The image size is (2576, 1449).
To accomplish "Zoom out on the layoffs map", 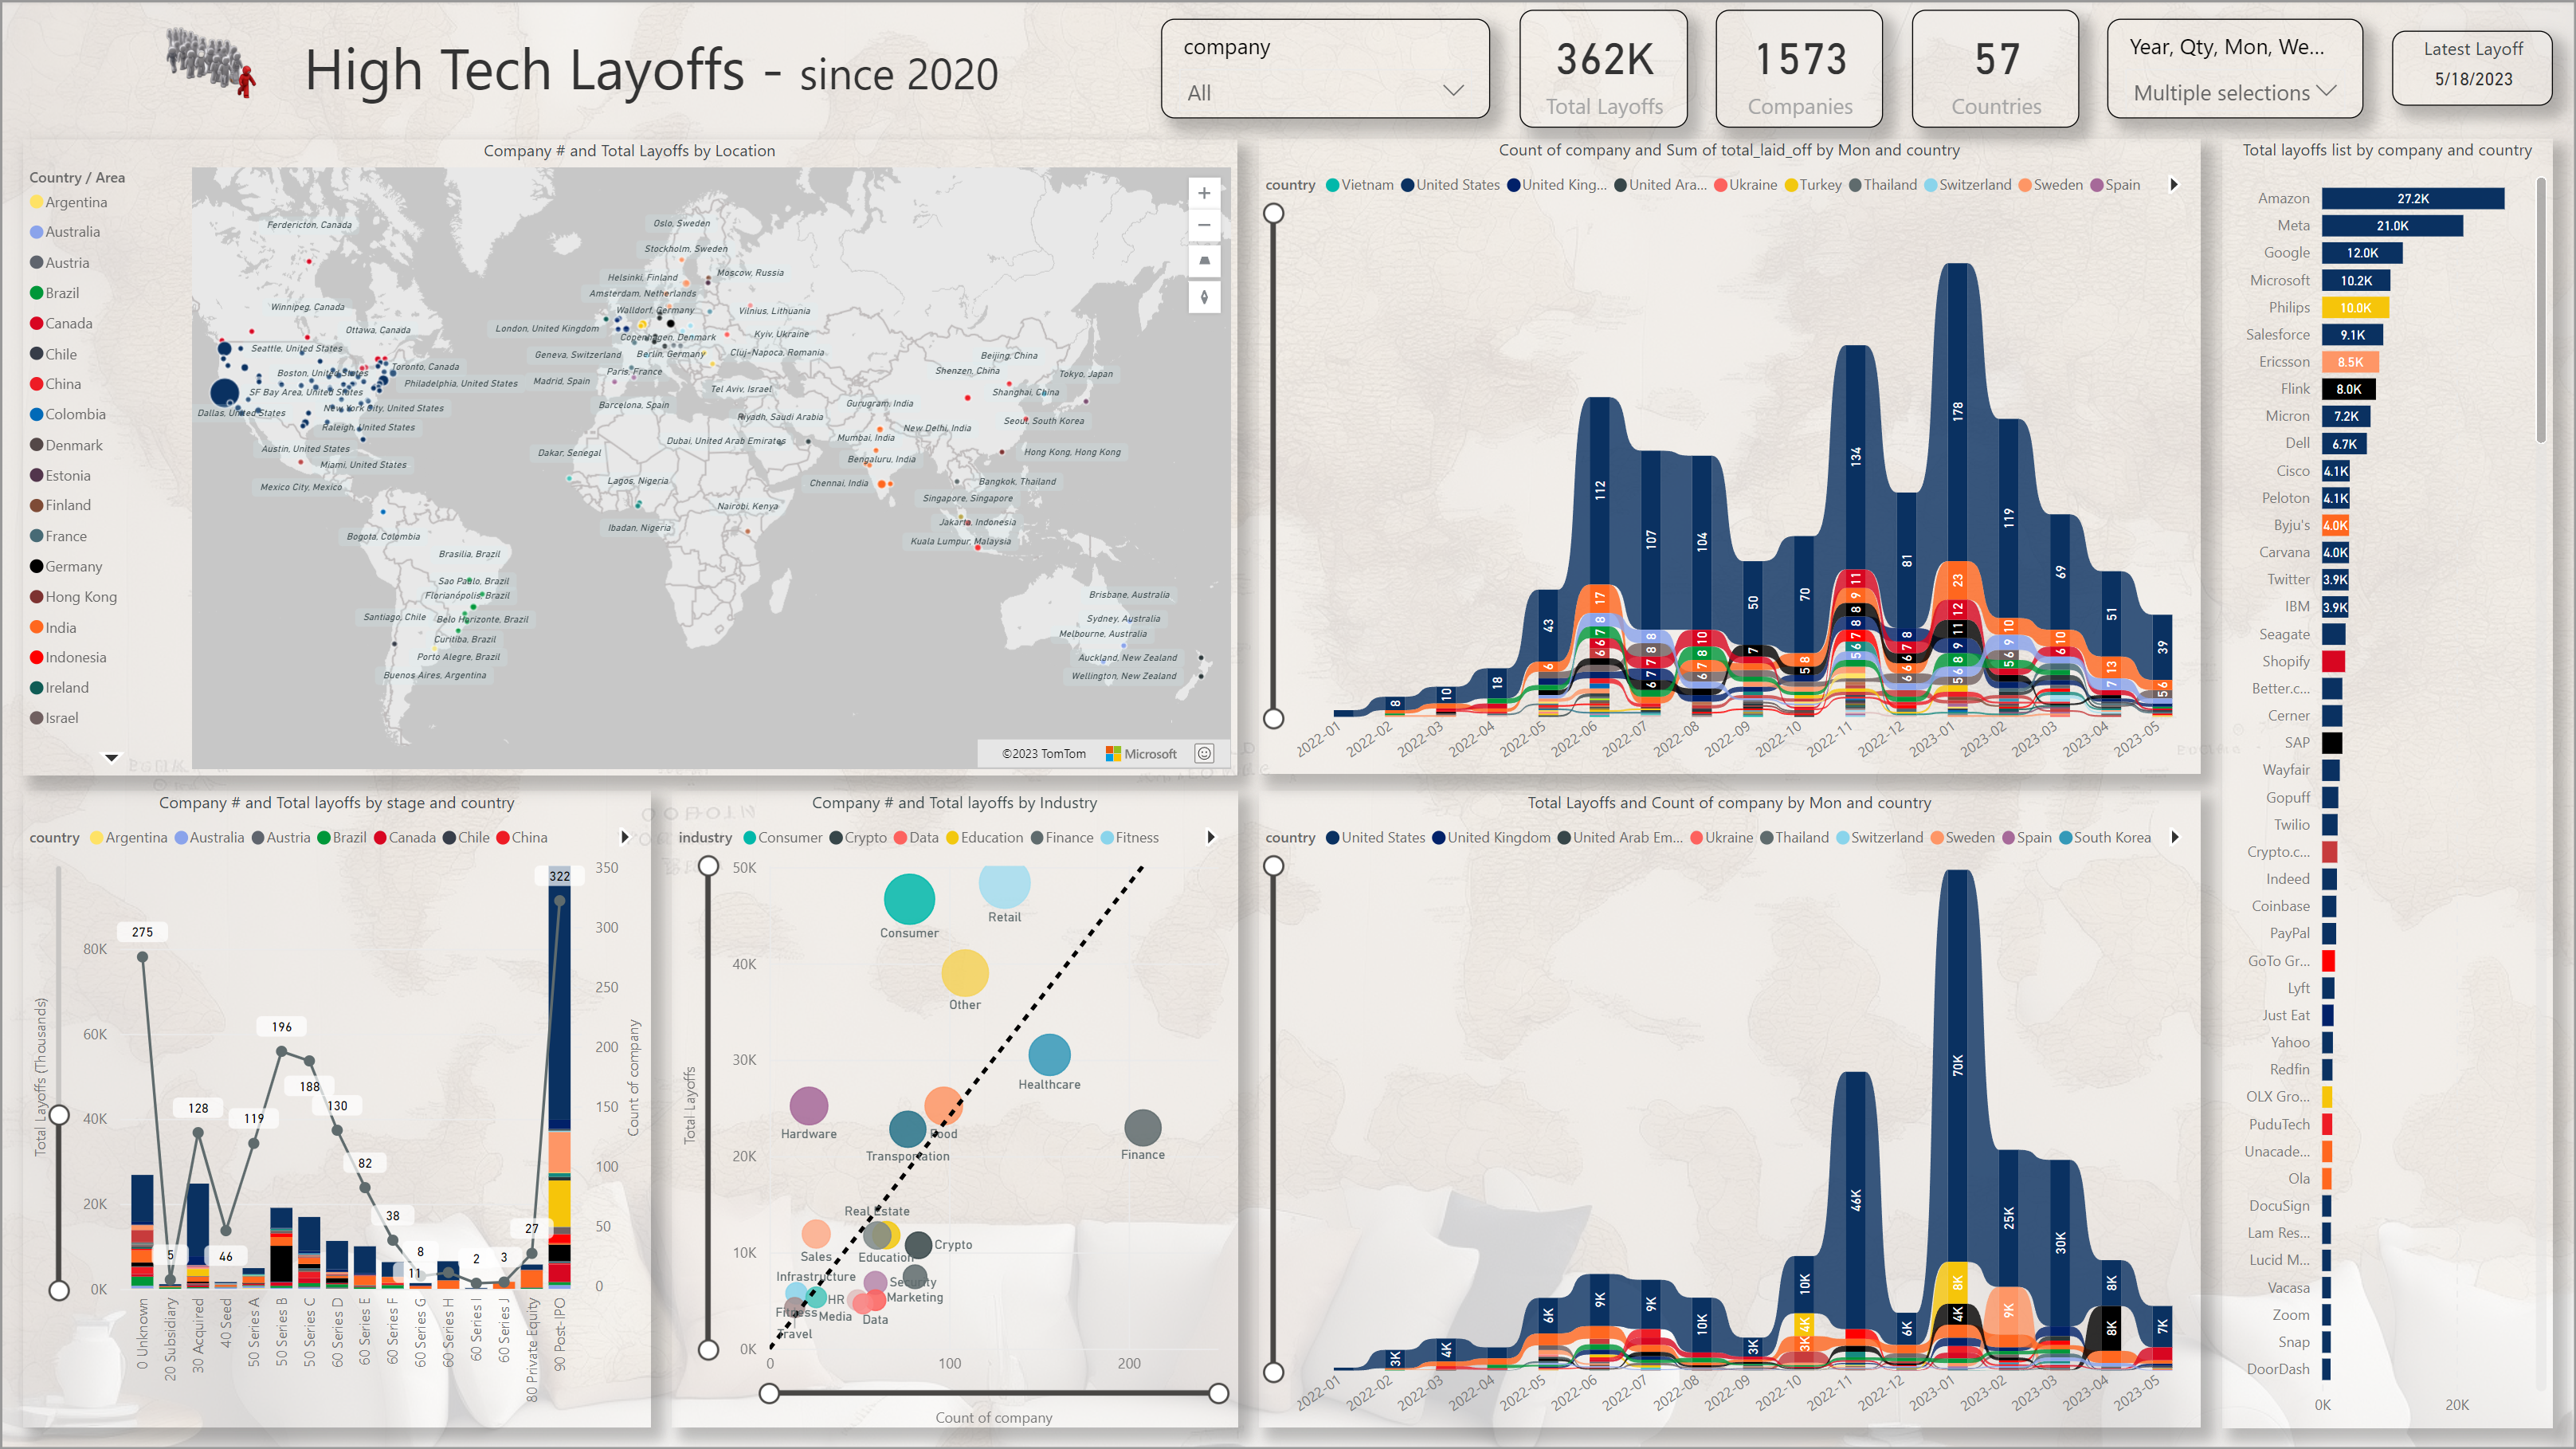I will 1204,226.
